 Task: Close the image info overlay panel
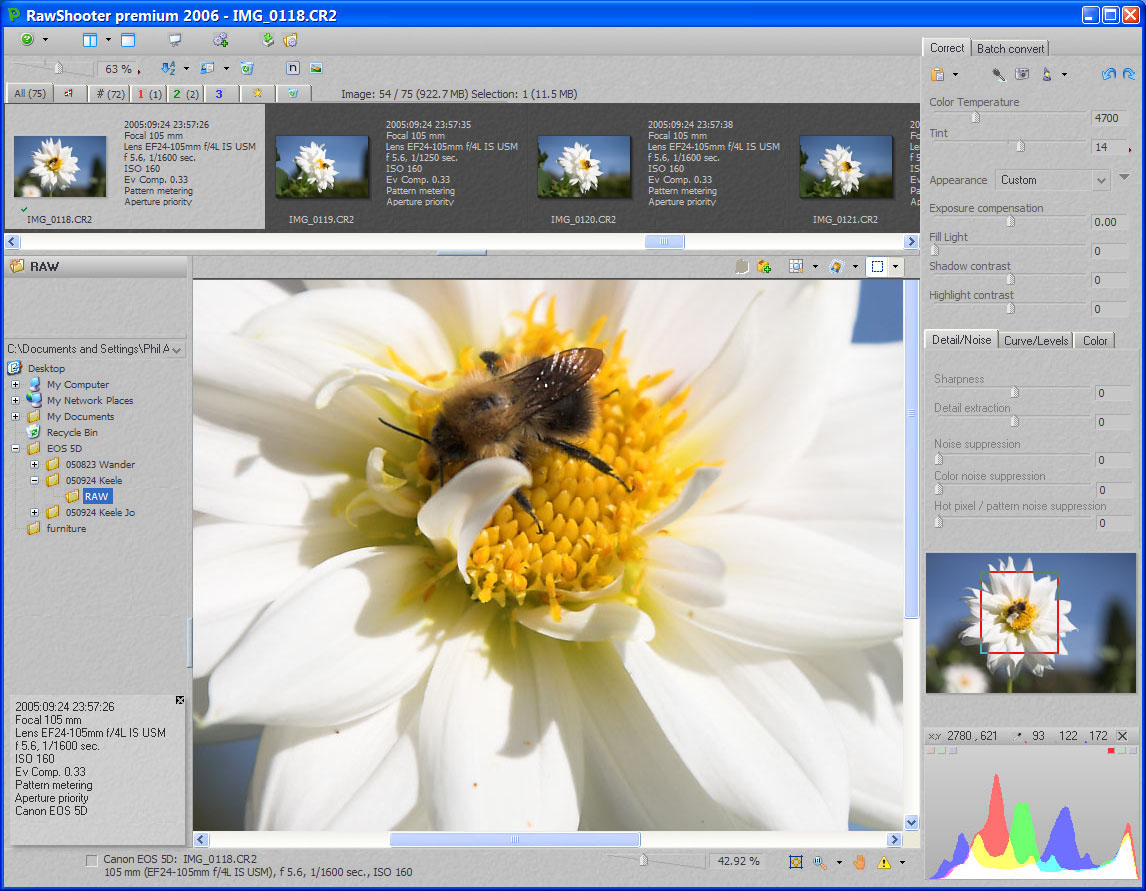(180, 700)
